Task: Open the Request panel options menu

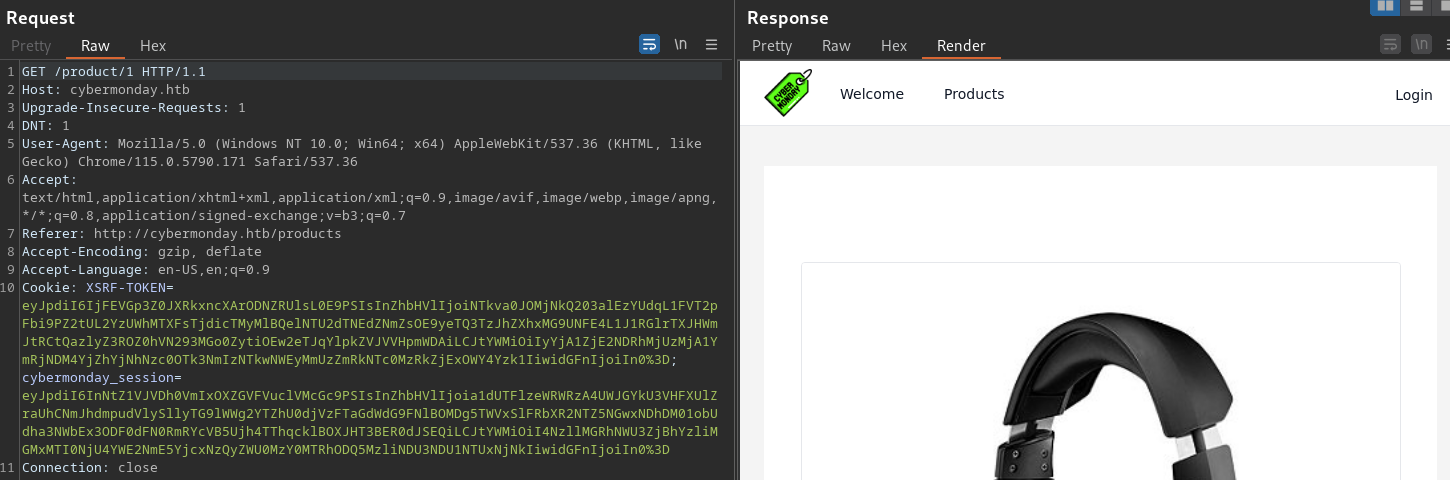Action: point(712,44)
